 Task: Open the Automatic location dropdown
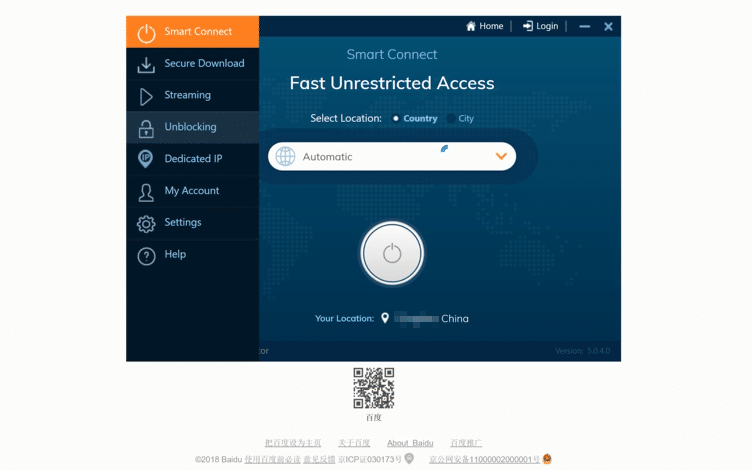click(392, 156)
